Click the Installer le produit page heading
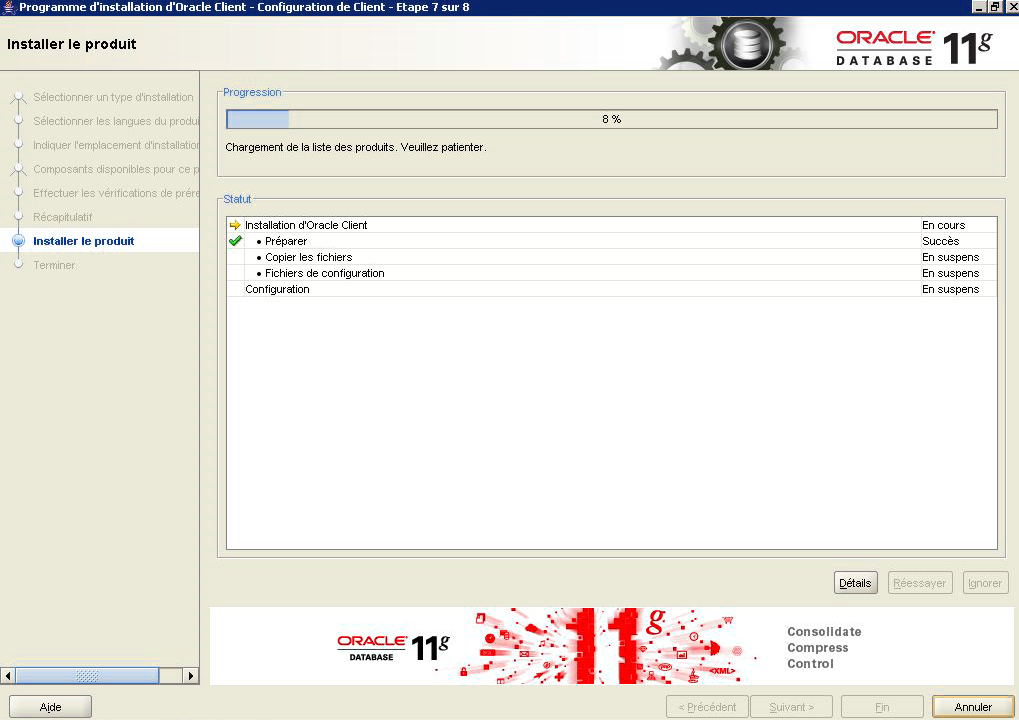Image resolution: width=1019 pixels, height=720 pixels. coord(71,44)
